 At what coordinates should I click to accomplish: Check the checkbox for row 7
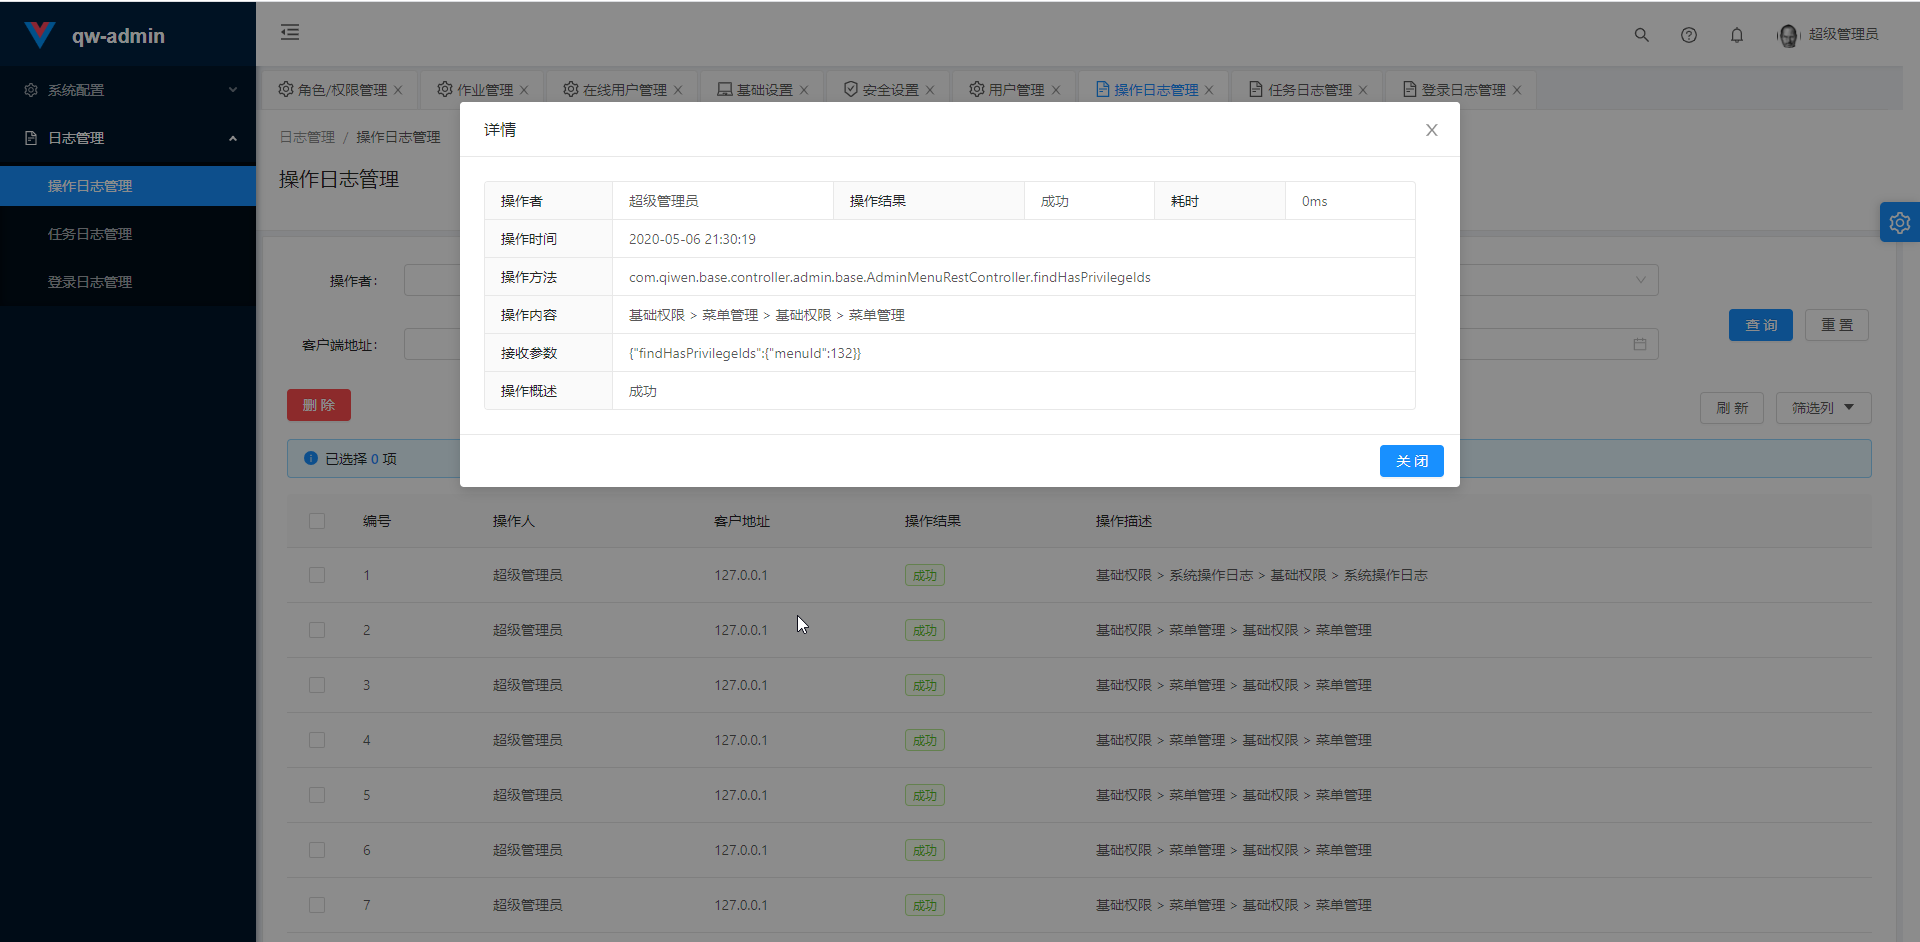pos(317,905)
